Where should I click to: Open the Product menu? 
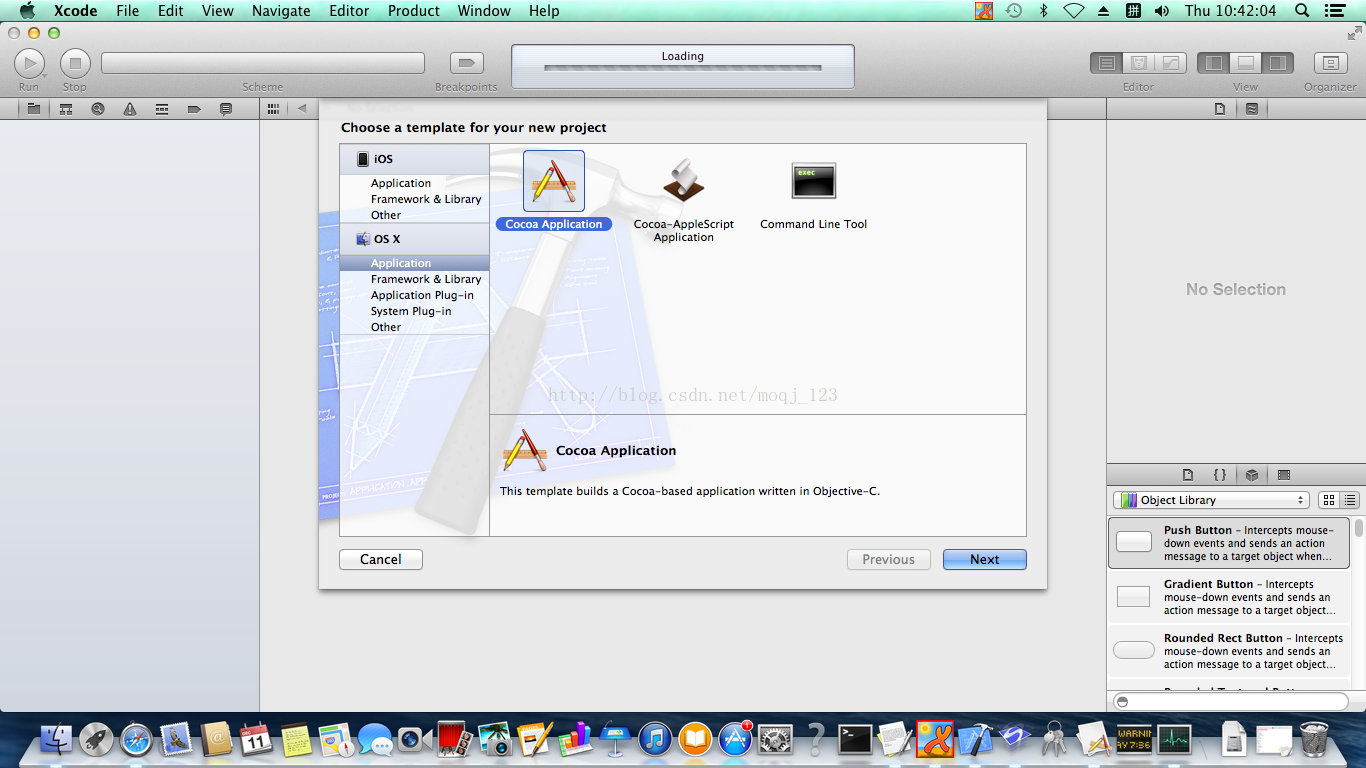[x=414, y=10]
